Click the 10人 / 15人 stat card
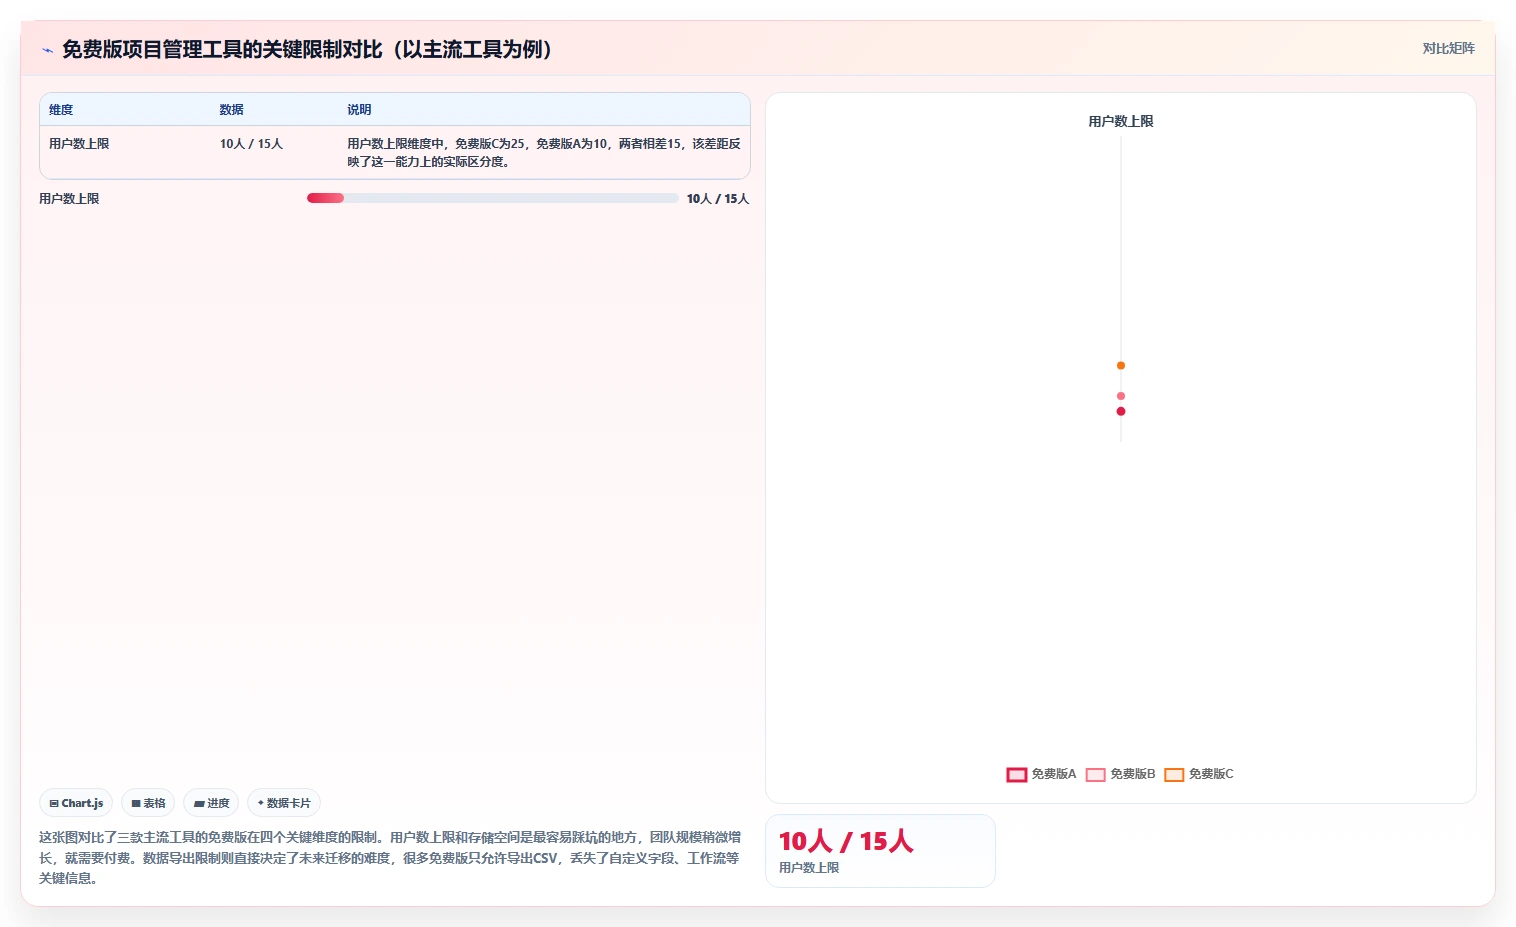The height and width of the screenshot is (927, 1516). click(x=880, y=851)
